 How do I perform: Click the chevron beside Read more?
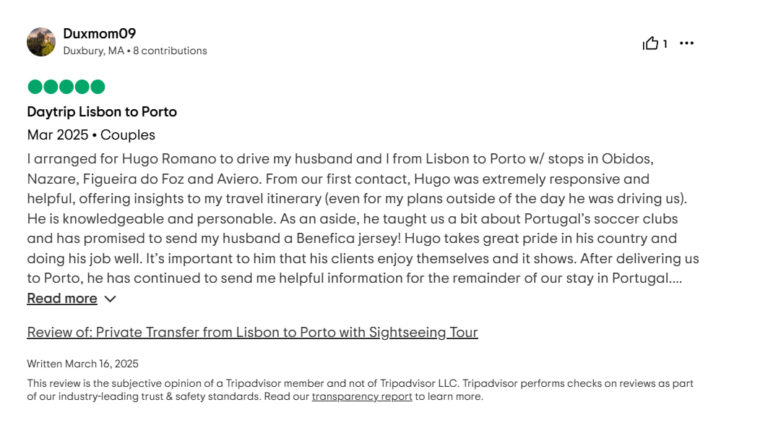point(110,298)
